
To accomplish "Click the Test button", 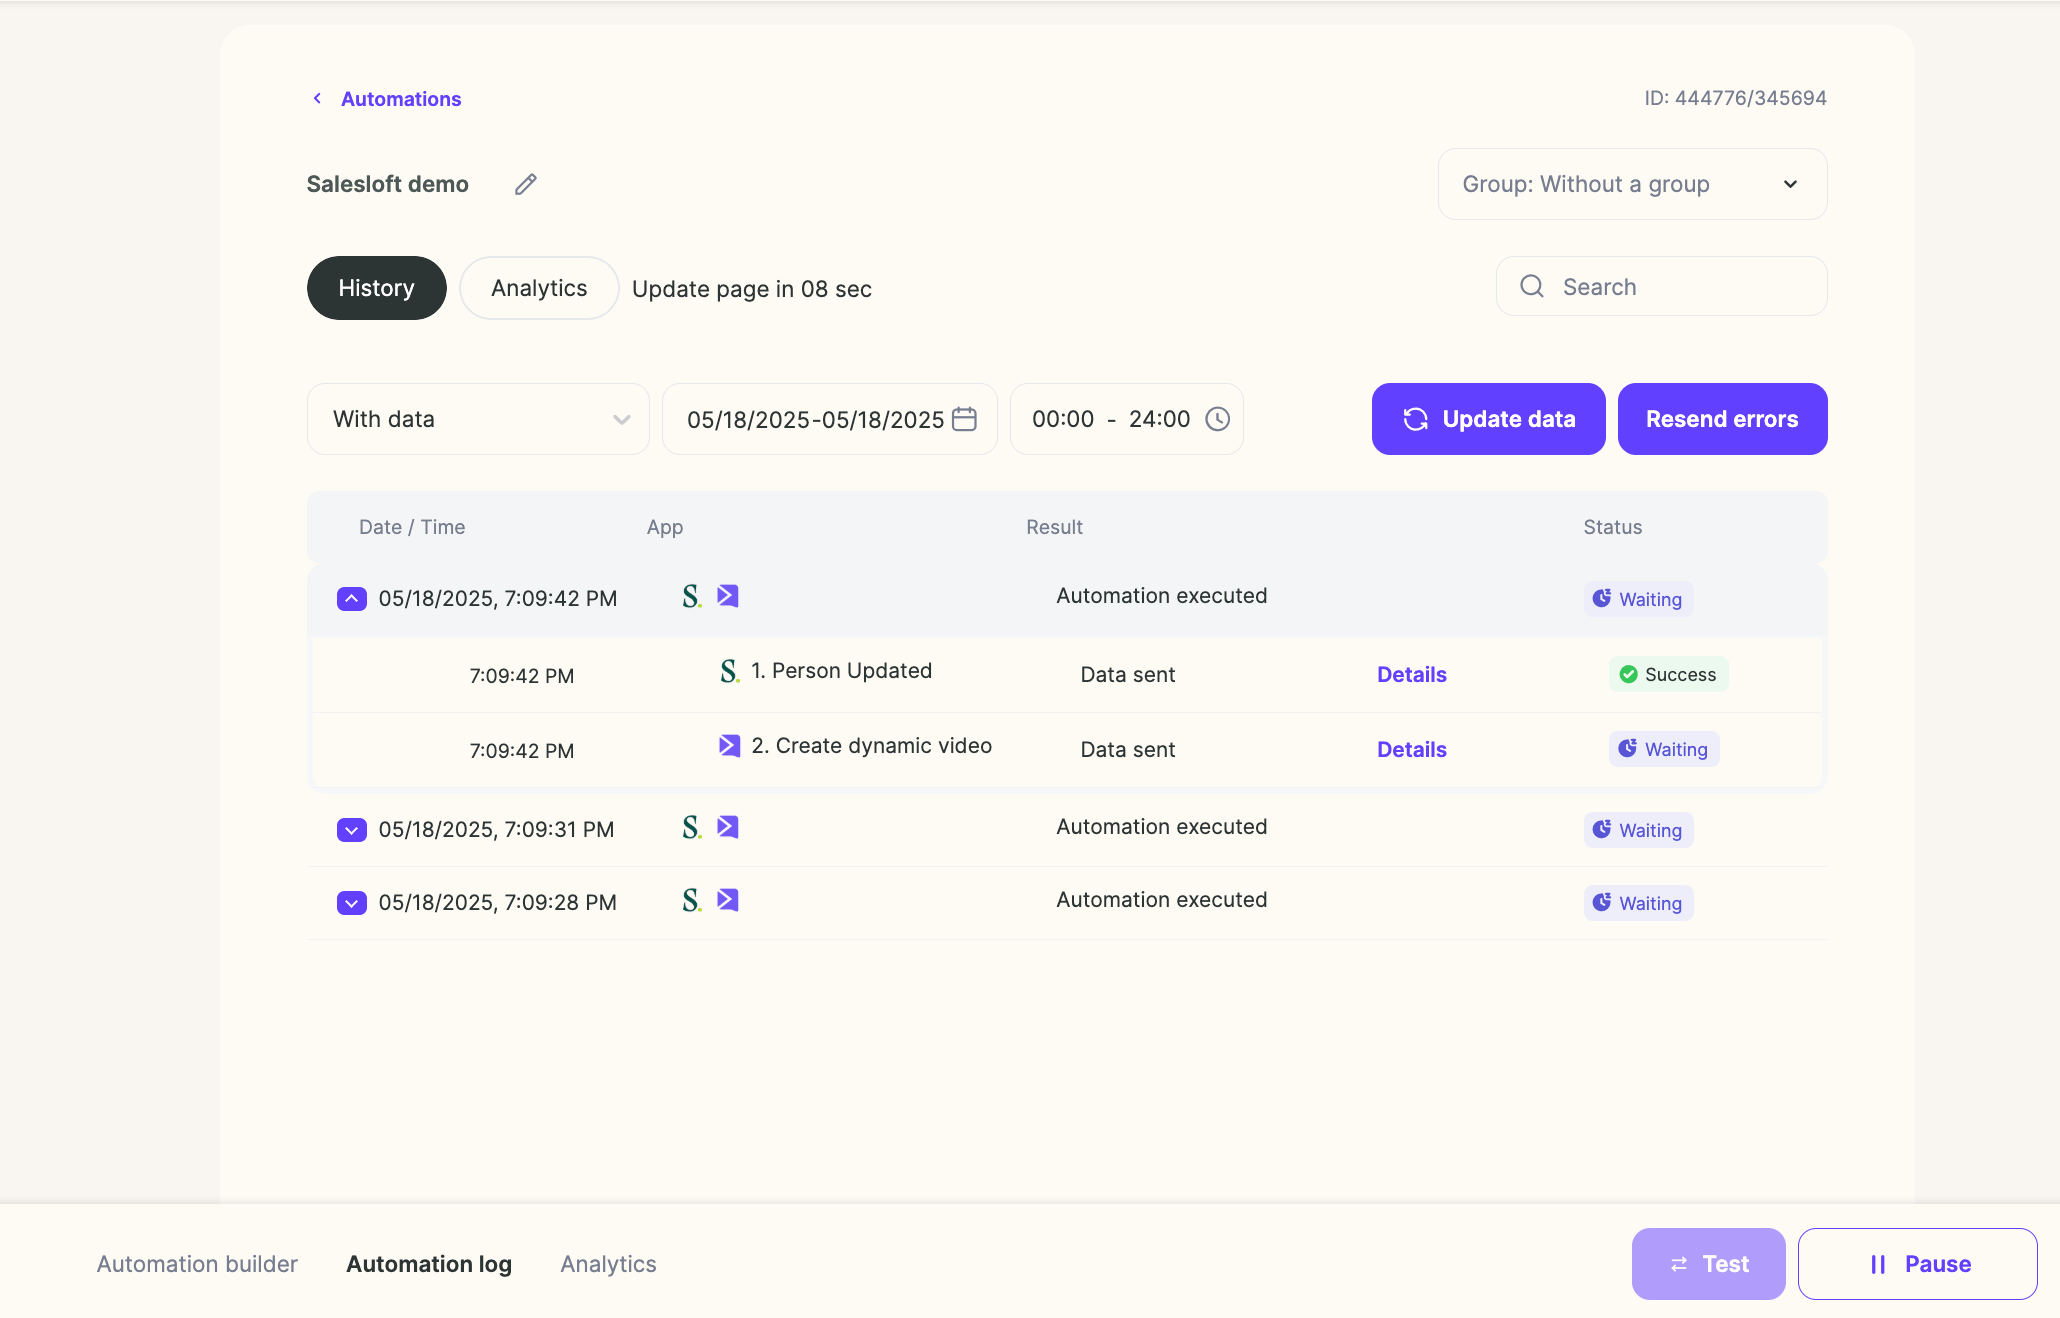I will coord(1708,1264).
